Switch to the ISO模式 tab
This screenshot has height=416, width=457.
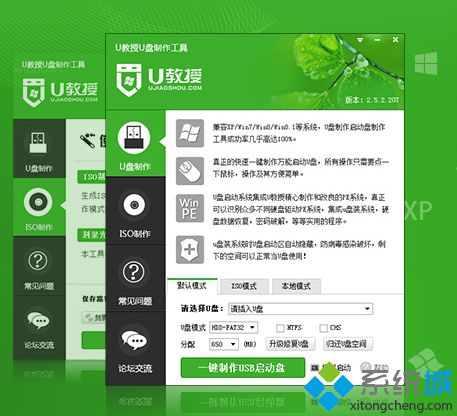click(244, 286)
